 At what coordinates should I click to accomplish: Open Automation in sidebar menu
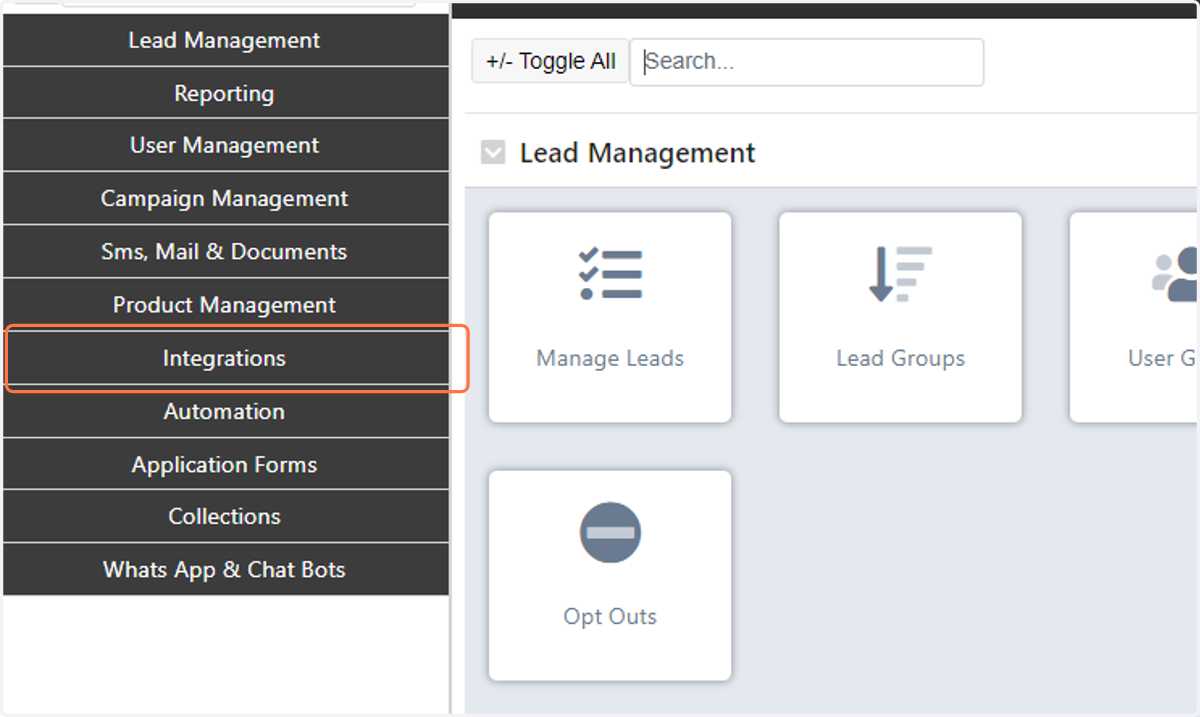(x=225, y=411)
